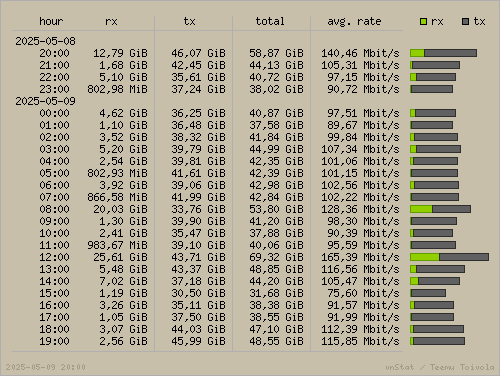This screenshot has height=376, width=500.
Task: Click tx value 30,50 GiB
Action: [x=198, y=293]
